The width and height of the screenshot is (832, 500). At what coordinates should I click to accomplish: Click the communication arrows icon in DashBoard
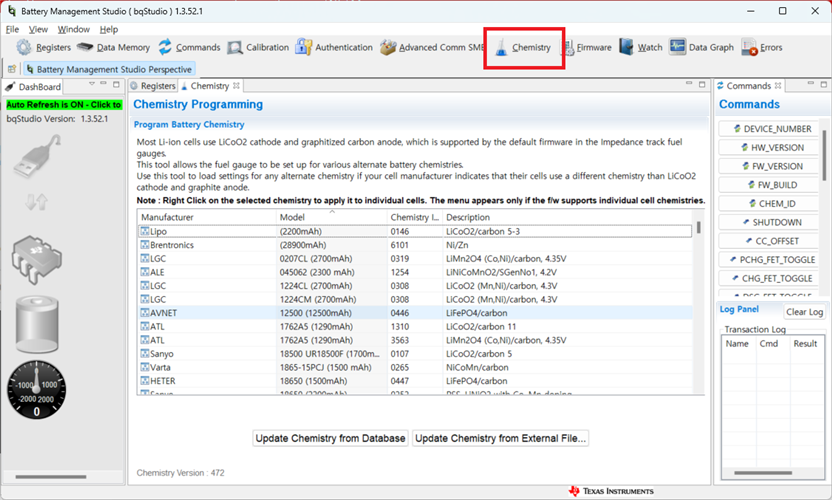tap(36, 202)
